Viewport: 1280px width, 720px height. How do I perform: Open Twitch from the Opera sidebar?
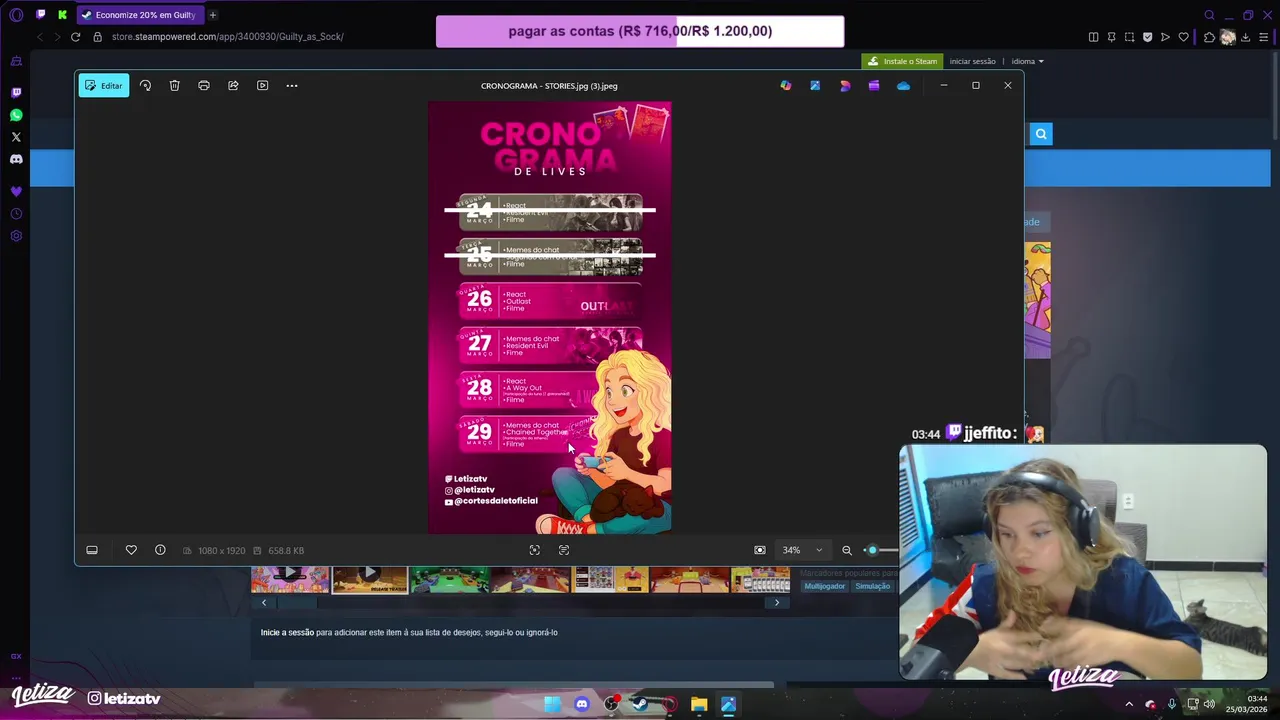point(16,93)
